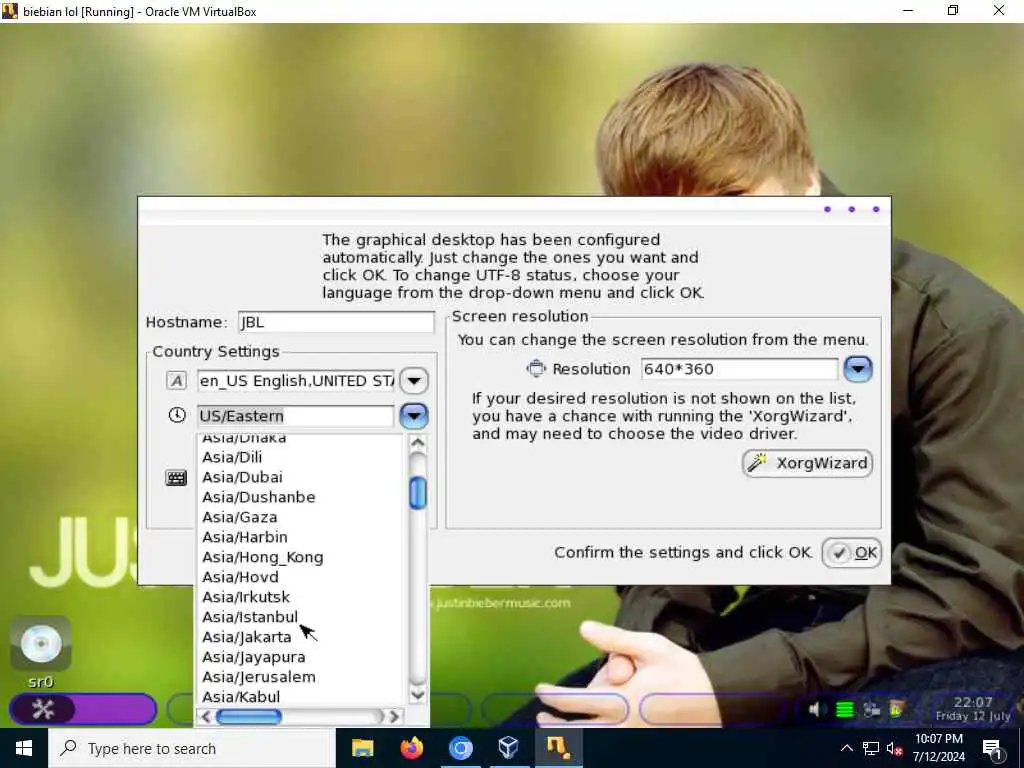Open the language dropdown arrow
Screen dimensions: 1024x768
414,381
